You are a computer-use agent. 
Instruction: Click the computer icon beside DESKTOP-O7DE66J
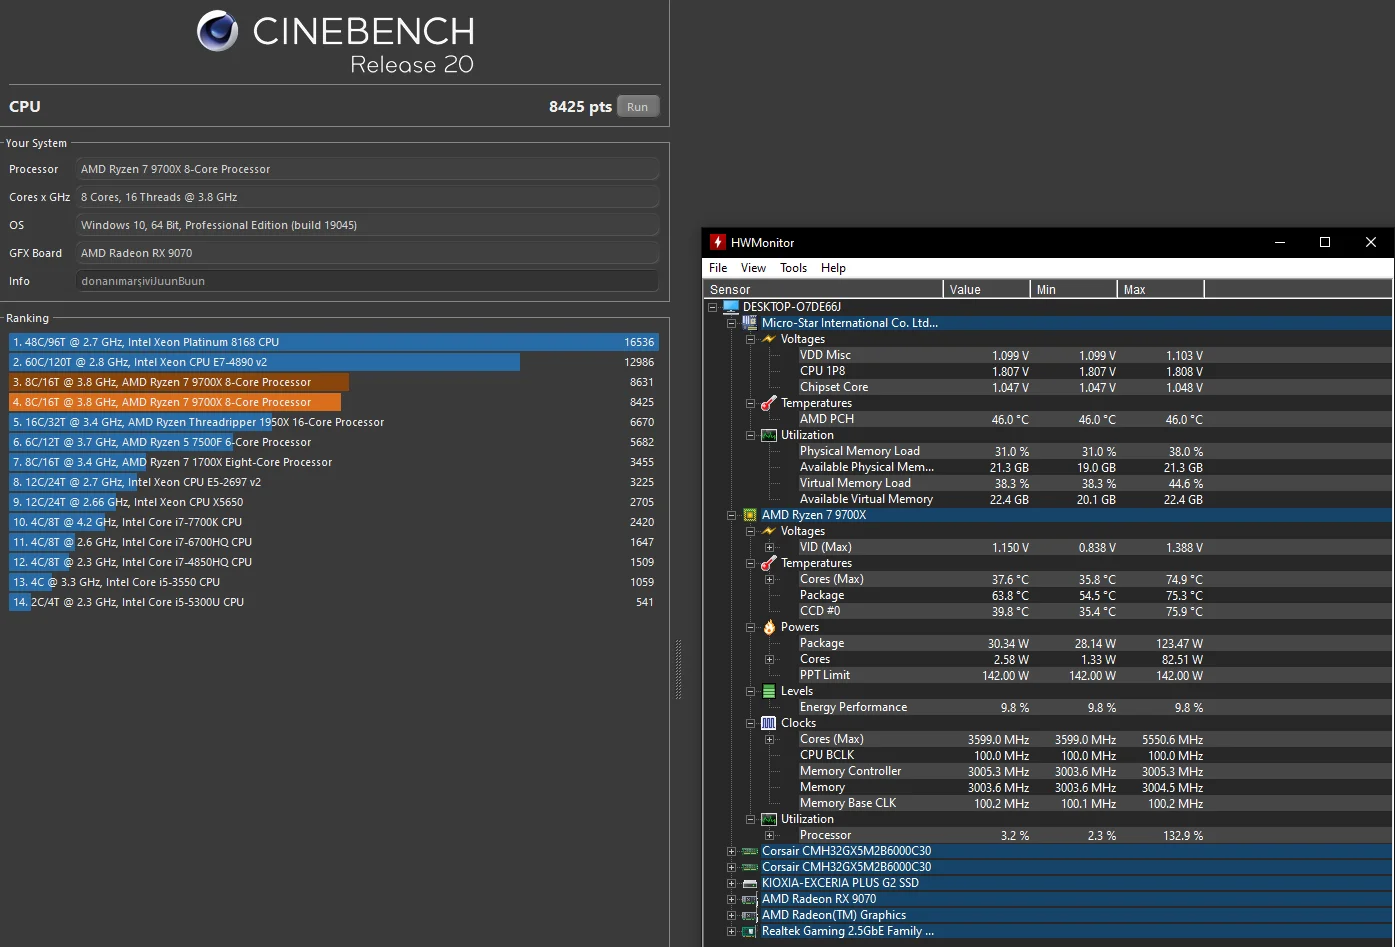(731, 307)
